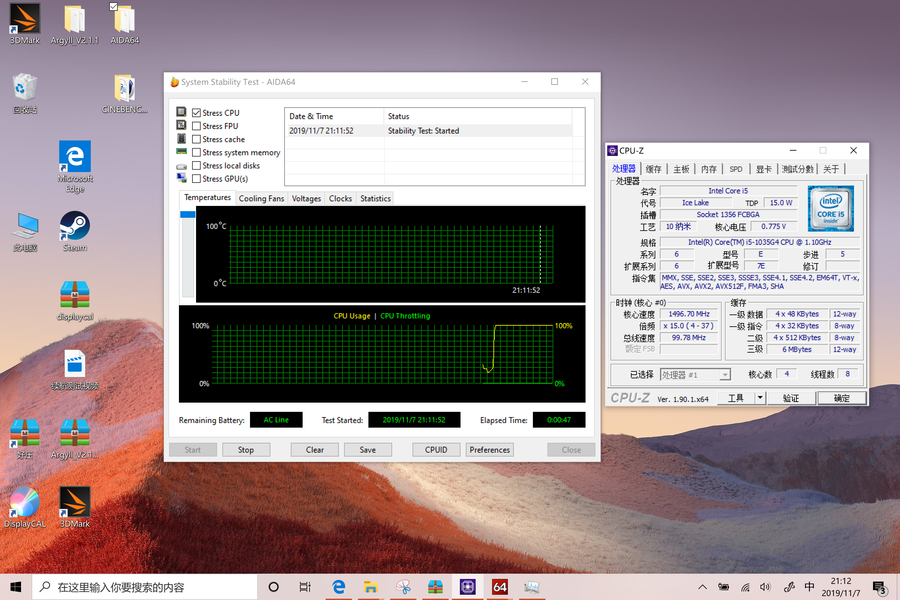Select the video clip file icon on the desktop
Screen dimensions: 900x600
pos(75,369)
